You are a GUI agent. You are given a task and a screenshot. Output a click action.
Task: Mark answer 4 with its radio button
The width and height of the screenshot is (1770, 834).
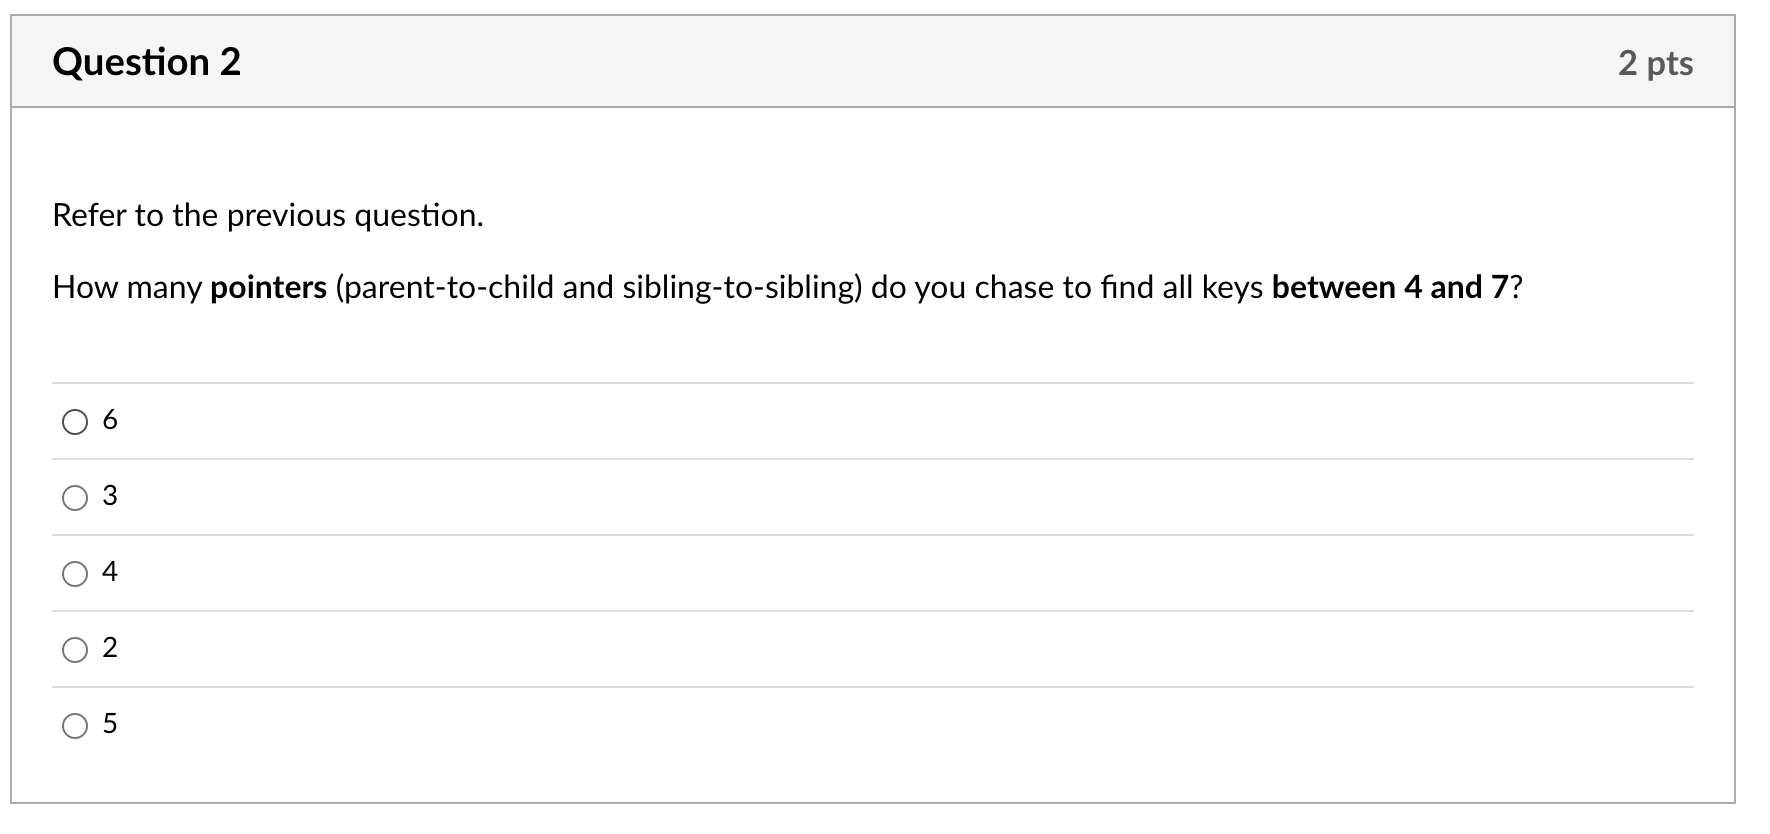click(x=75, y=574)
